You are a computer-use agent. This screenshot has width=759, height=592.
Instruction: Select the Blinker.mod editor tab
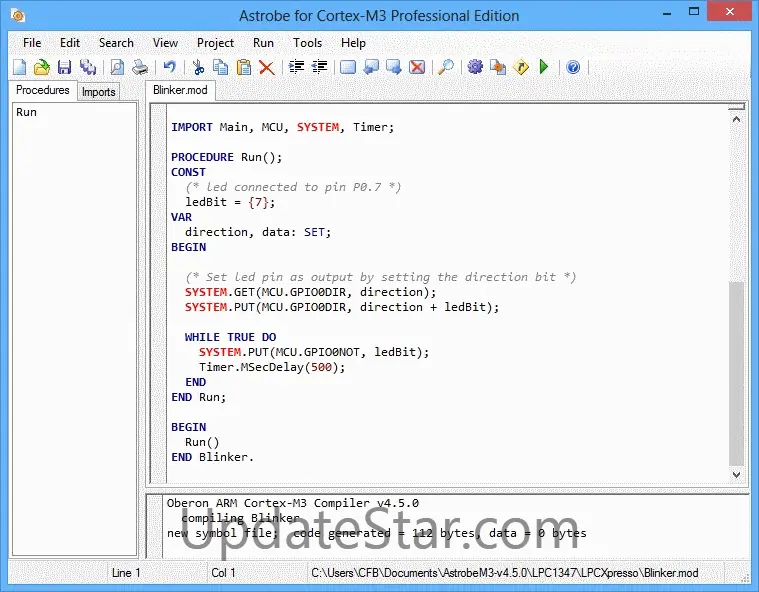tap(180, 90)
